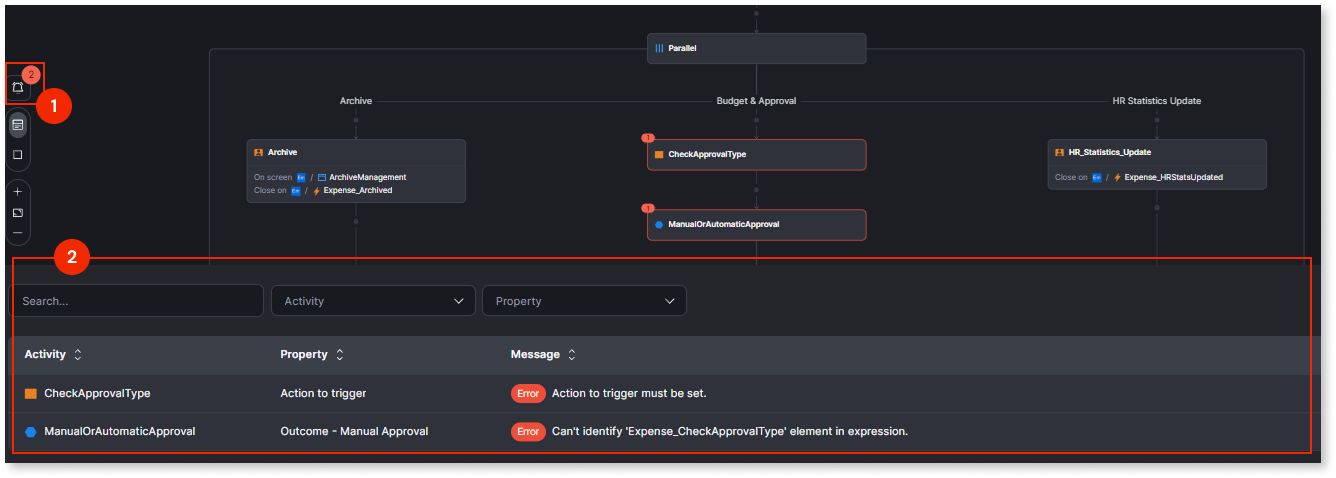This screenshot has height=478, width=1336.
Task: Open the Activity filter dropdown
Action: click(x=373, y=301)
